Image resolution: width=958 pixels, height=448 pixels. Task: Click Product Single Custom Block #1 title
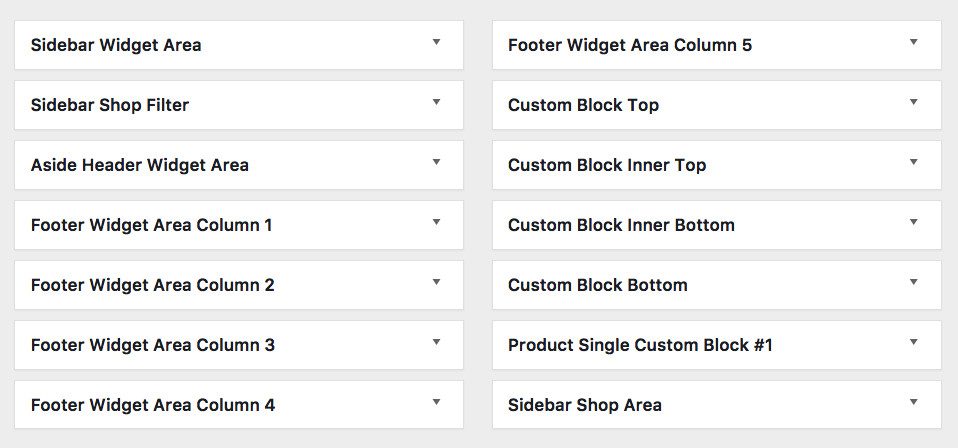coord(640,345)
